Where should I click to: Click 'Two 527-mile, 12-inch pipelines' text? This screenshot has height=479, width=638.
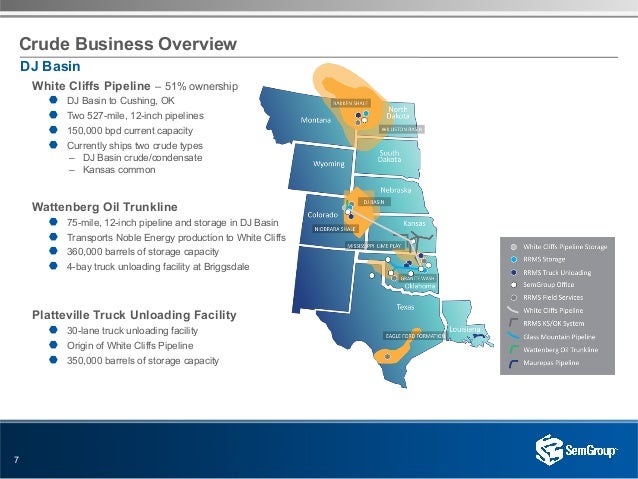(x=135, y=116)
